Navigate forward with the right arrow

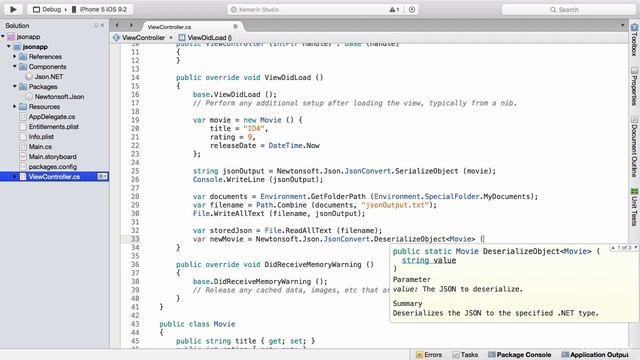(x=131, y=25)
